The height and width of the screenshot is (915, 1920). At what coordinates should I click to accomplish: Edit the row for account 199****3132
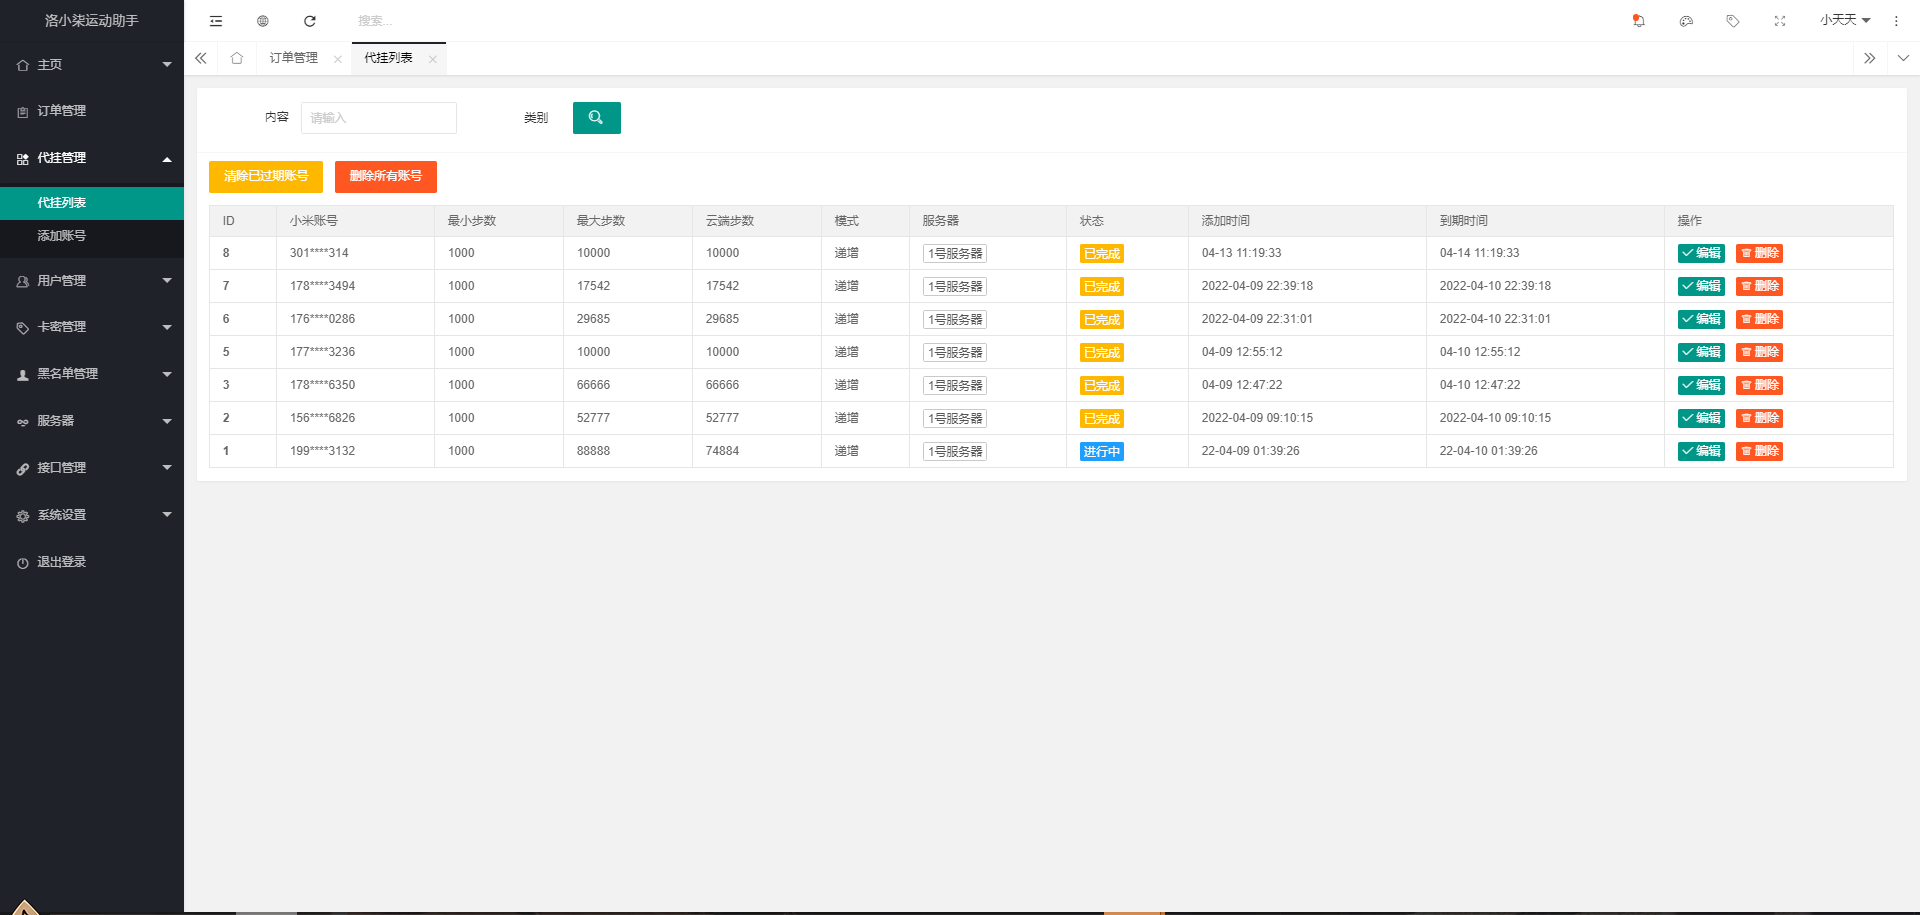[1701, 451]
